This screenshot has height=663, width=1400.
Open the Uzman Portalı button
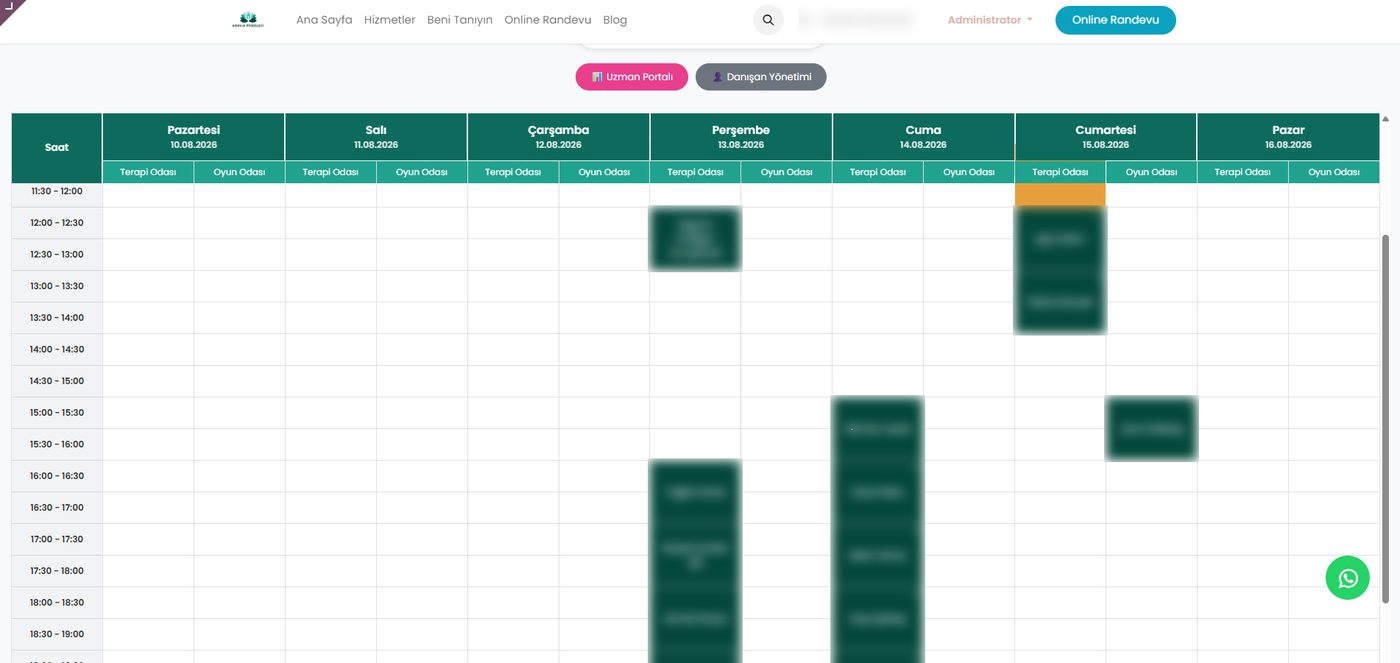click(x=632, y=77)
